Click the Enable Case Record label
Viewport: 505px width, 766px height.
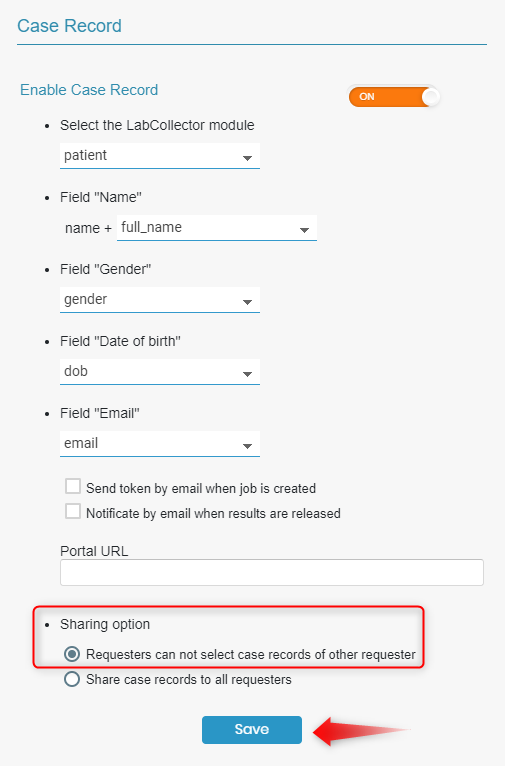coord(89,90)
